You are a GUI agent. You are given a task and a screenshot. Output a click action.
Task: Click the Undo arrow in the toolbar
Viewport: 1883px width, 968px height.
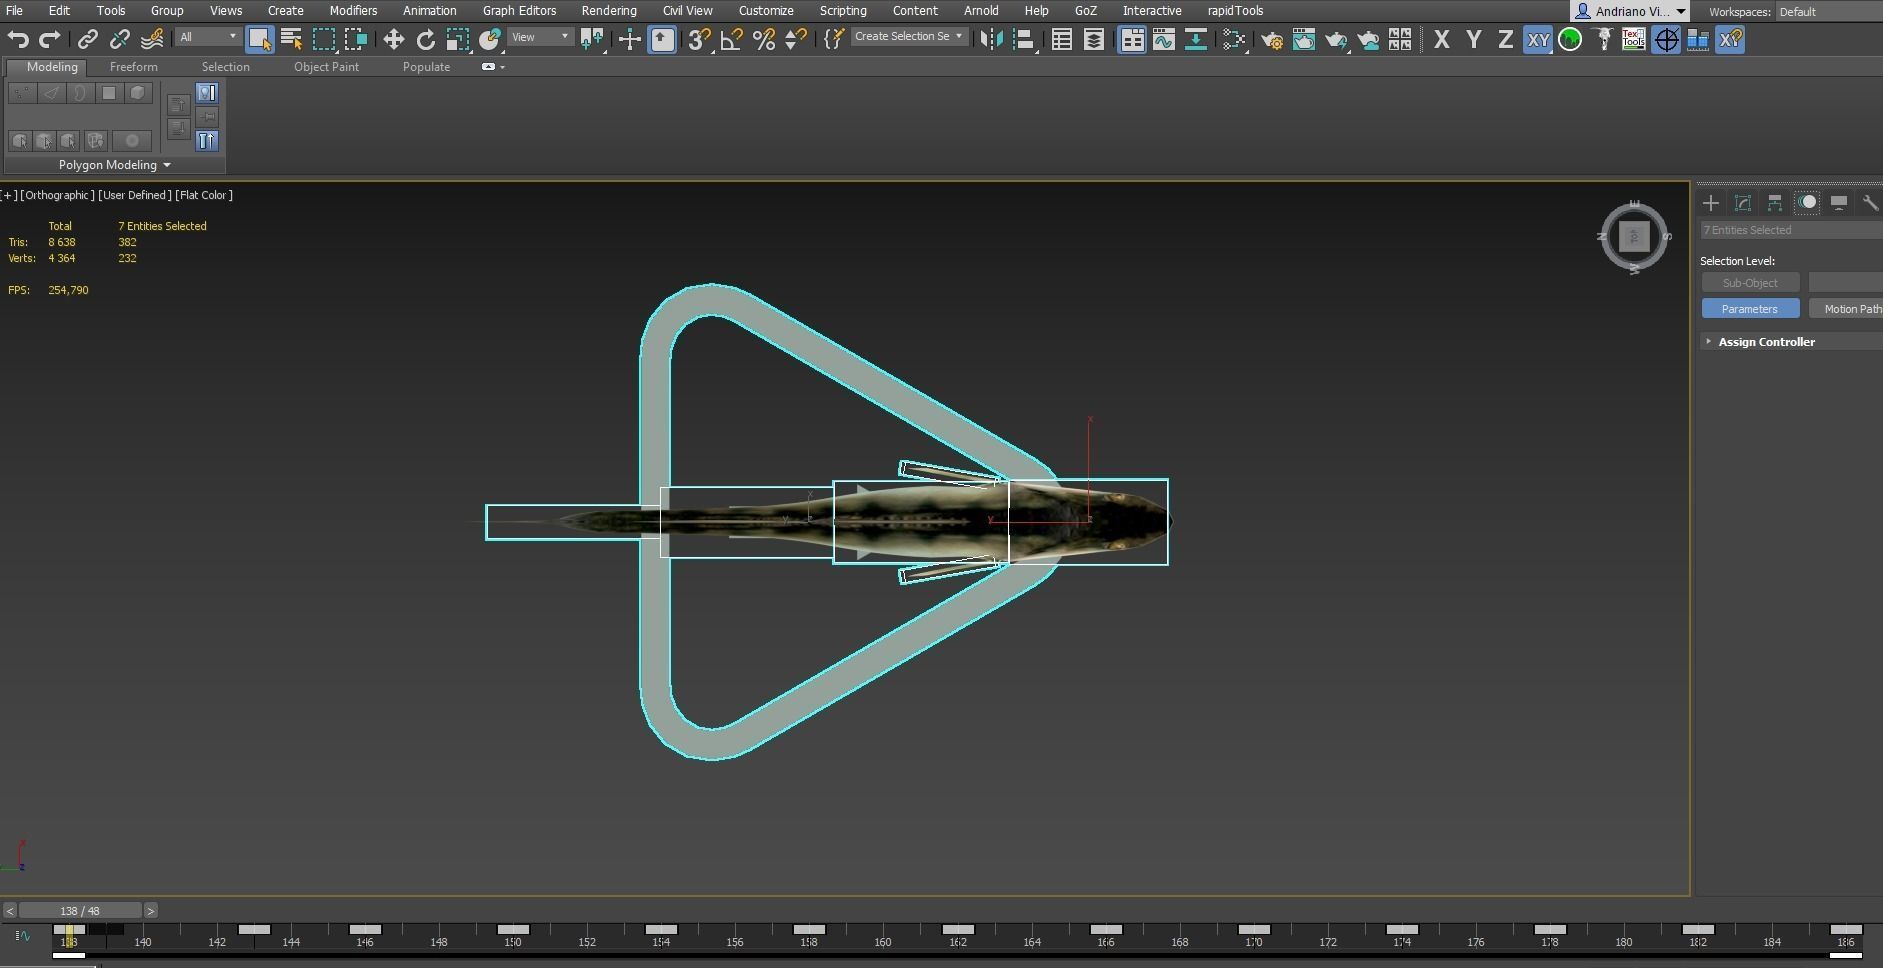(x=17, y=39)
